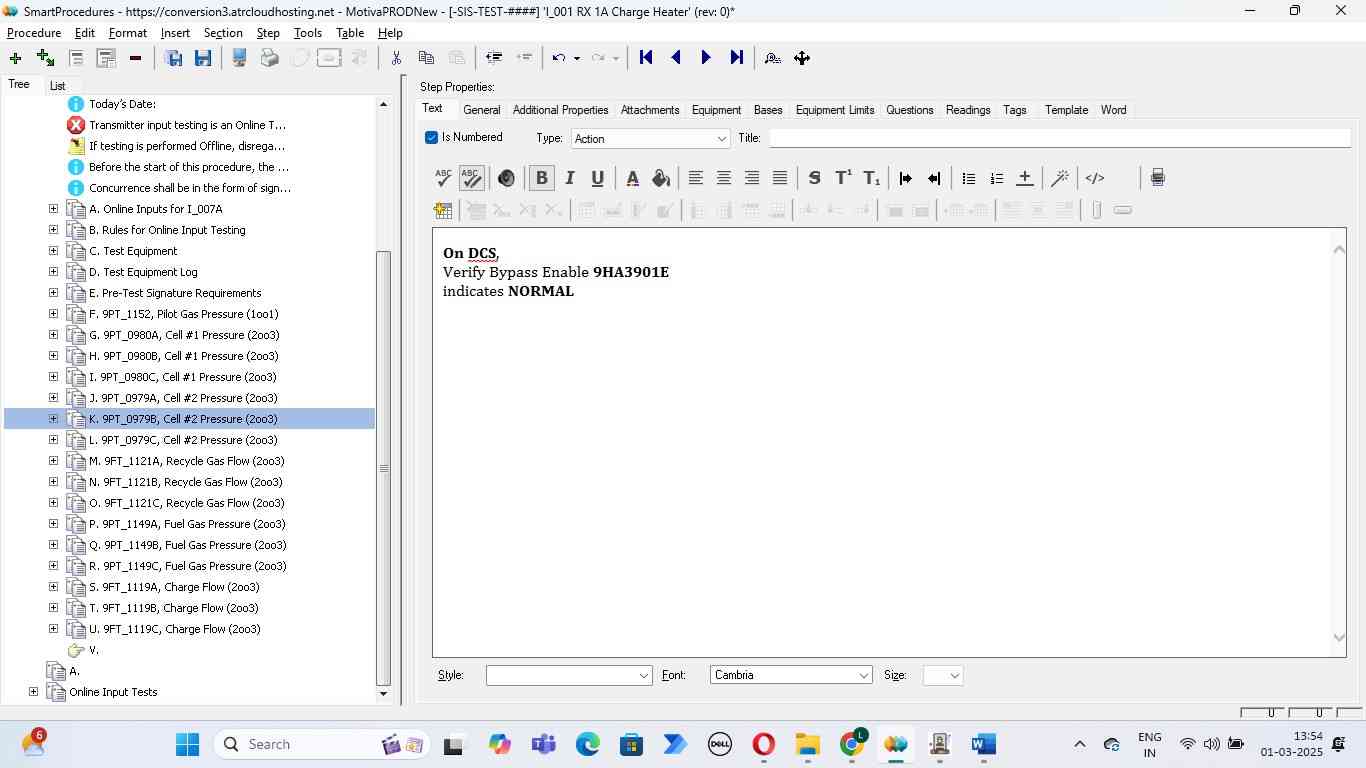The width and height of the screenshot is (1366, 768).
Task: Open the Insert menu
Action: [x=175, y=33]
